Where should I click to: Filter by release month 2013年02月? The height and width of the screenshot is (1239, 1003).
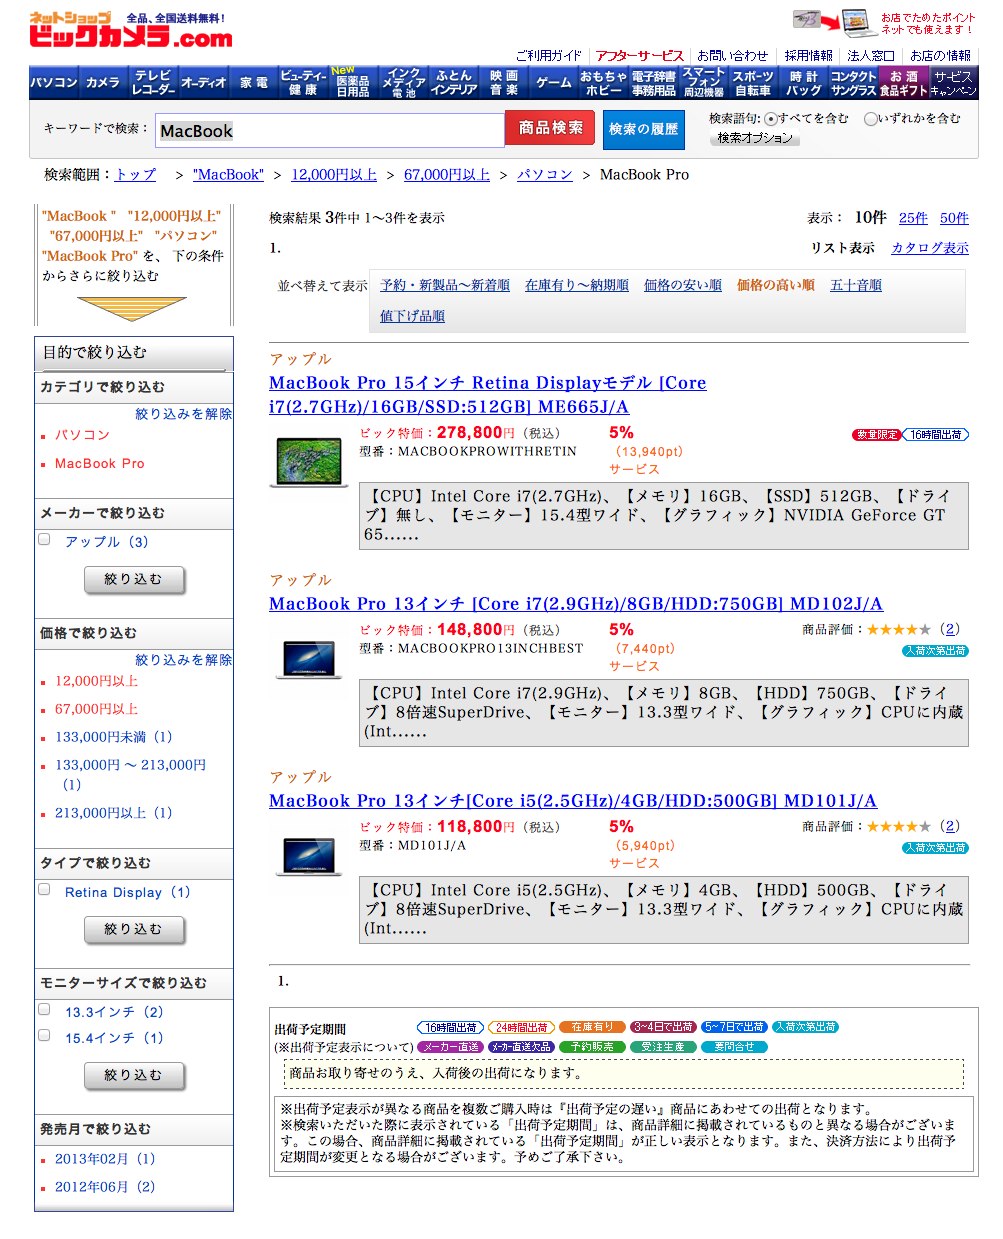[x=105, y=1159]
